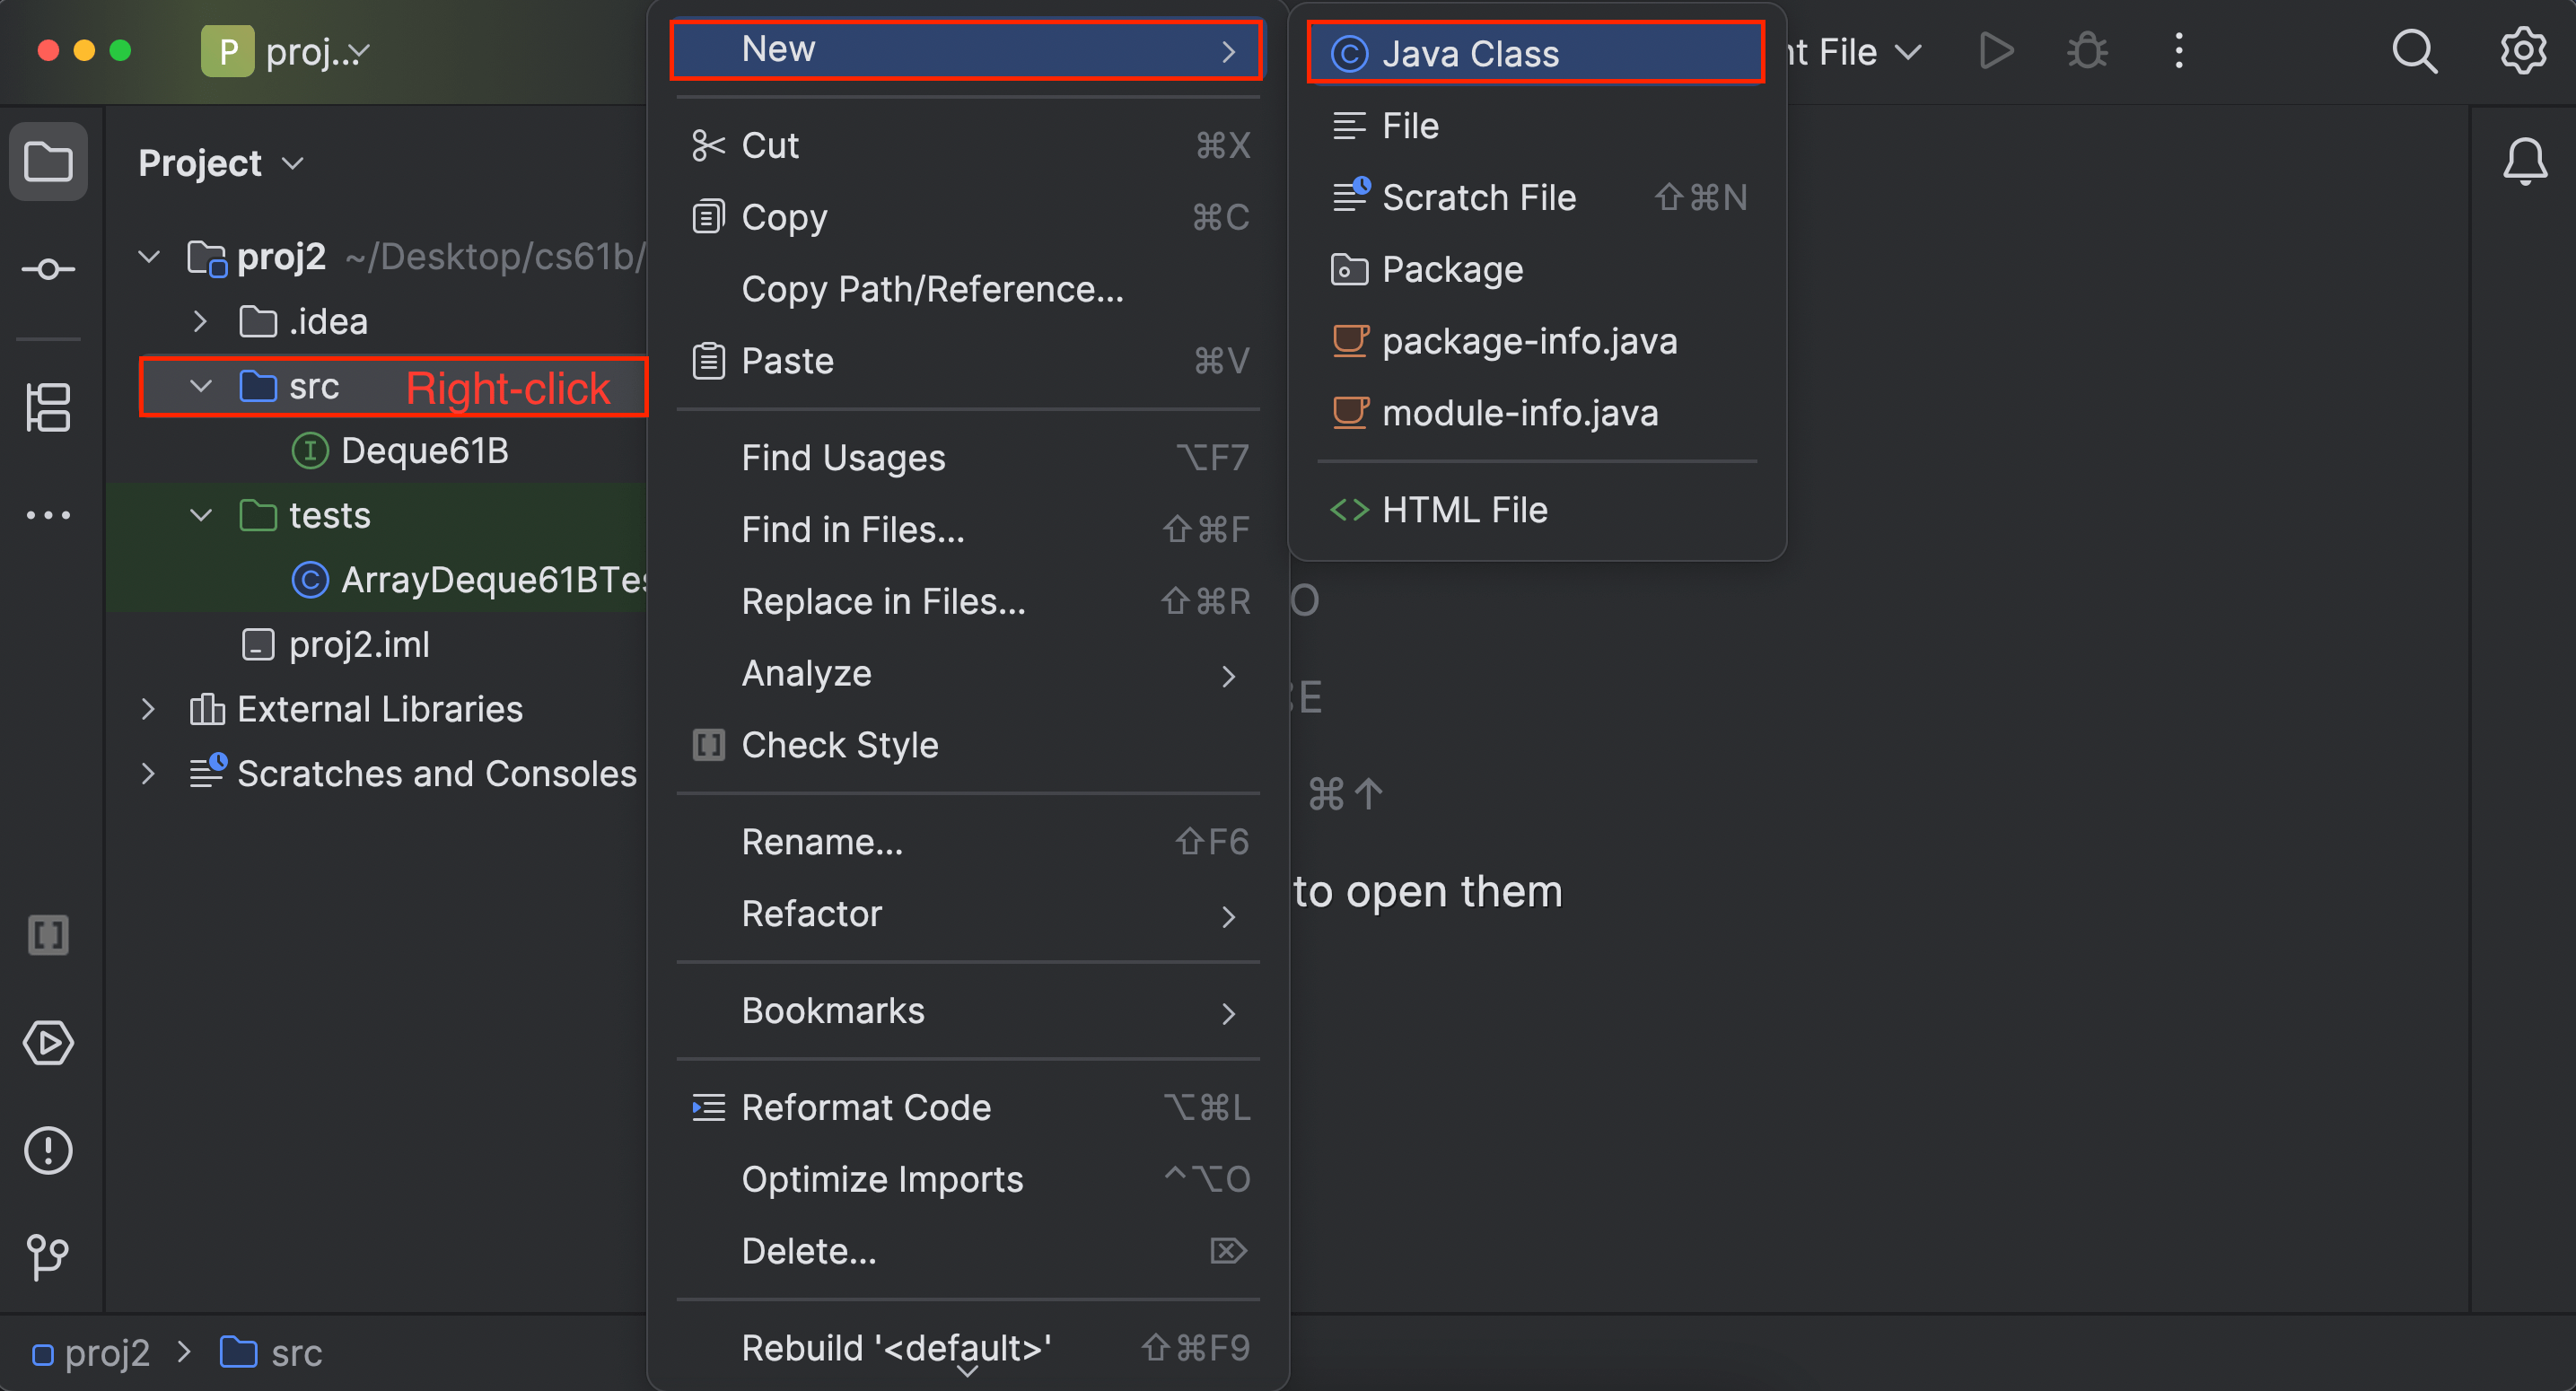Select Java Class from the New submenu
2576x1391 pixels.
point(1470,54)
